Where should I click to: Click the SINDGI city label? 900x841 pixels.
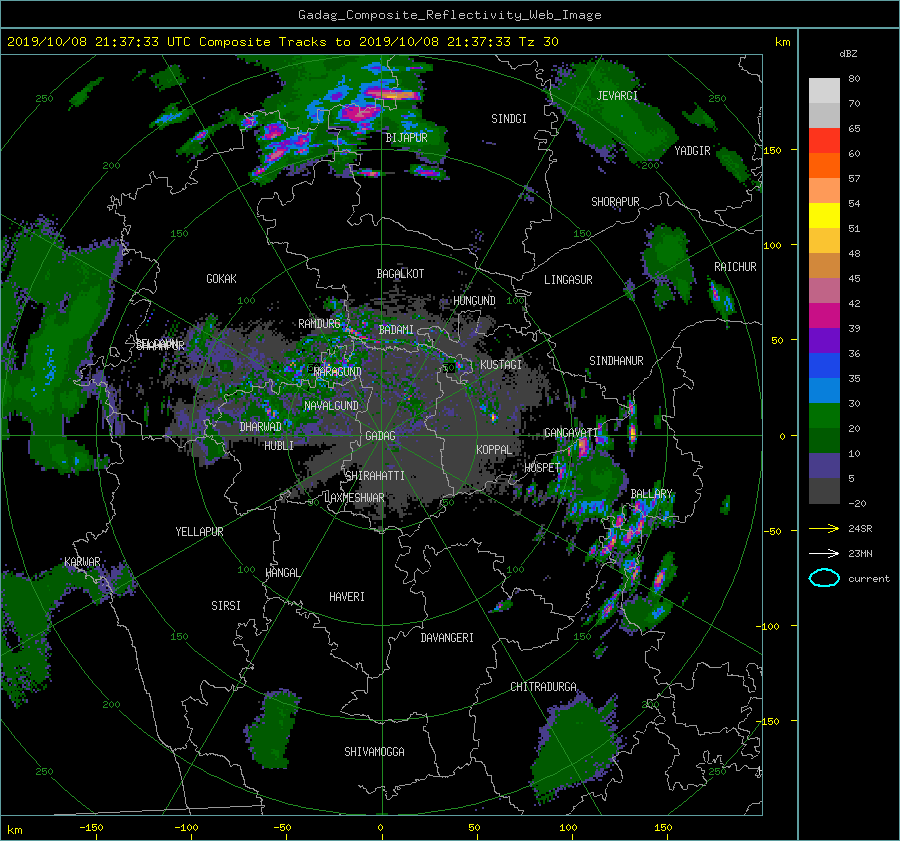pyautogui.click(x=509, y=119)
